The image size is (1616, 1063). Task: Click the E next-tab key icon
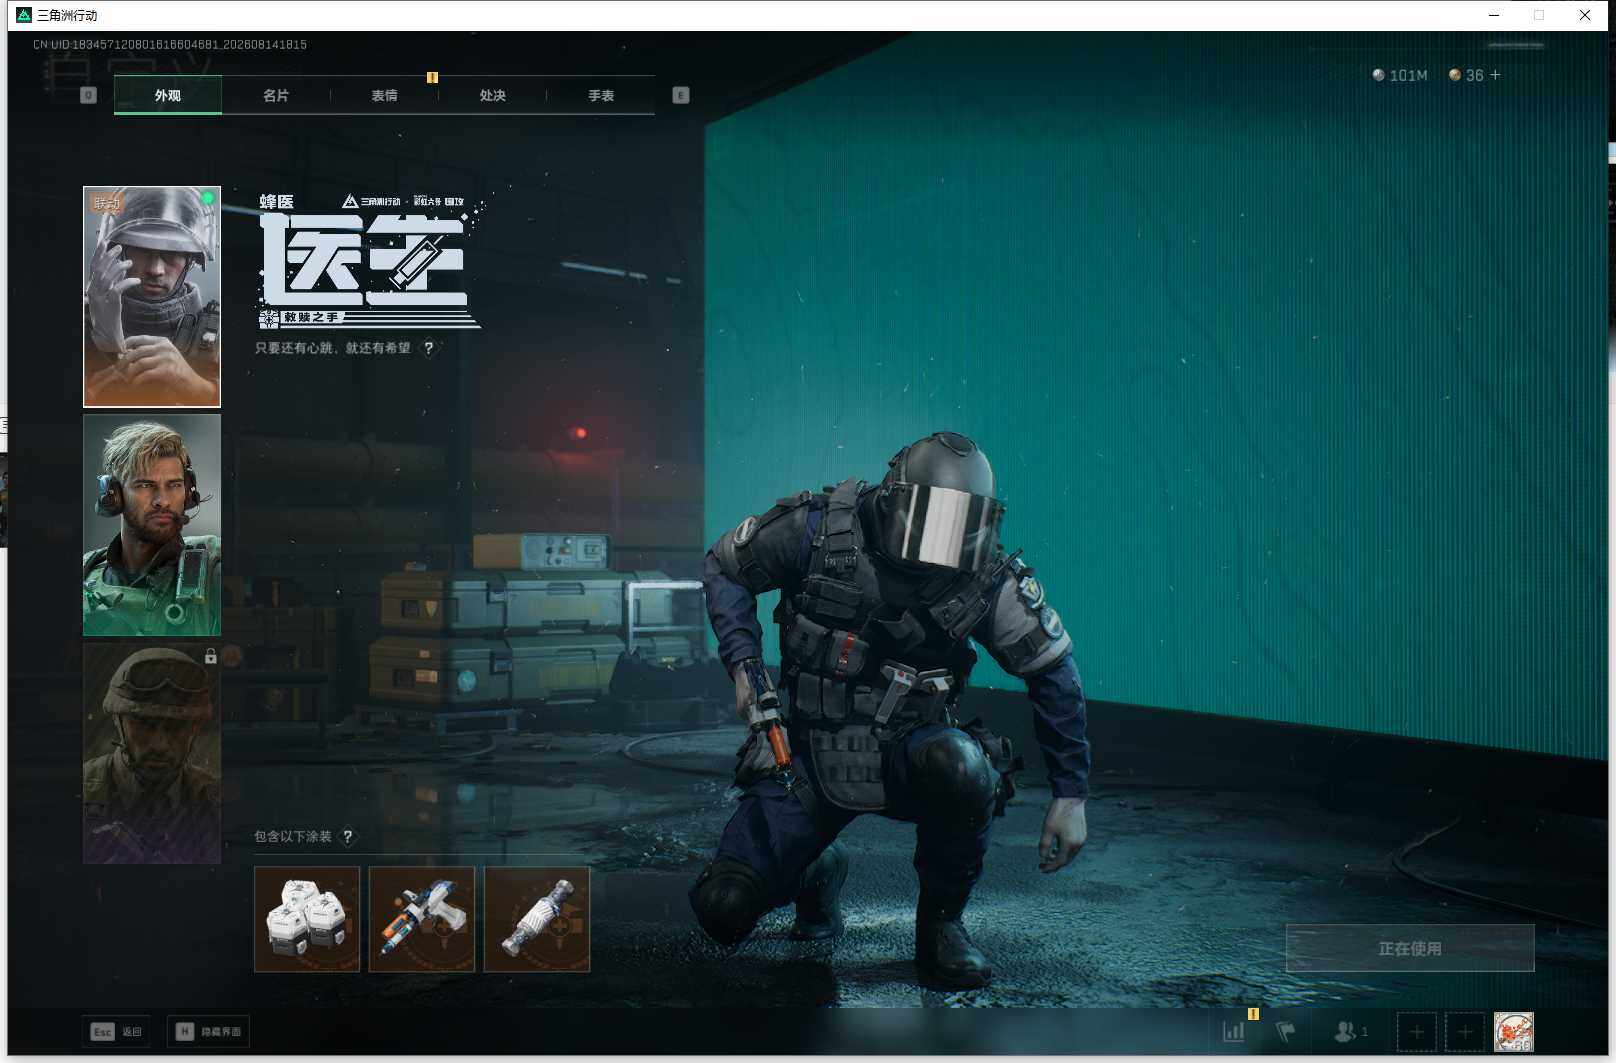[x=681, y=95]
